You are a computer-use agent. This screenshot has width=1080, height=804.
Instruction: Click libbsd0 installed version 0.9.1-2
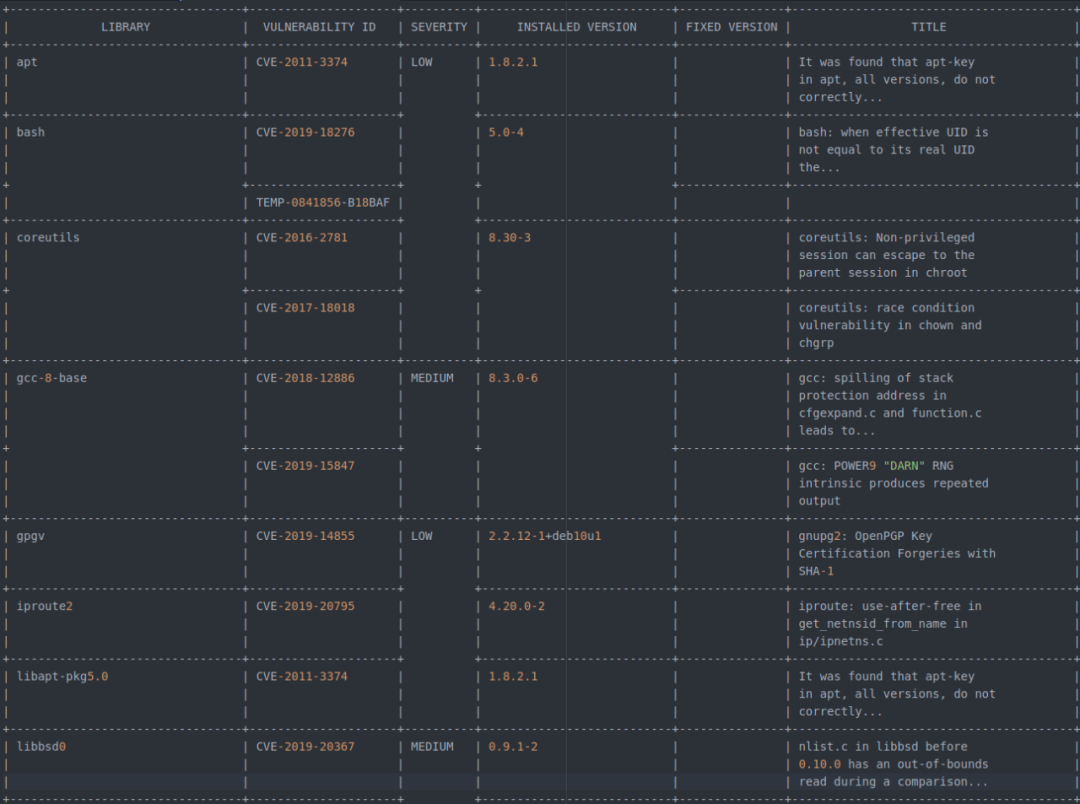pos(513,747)
